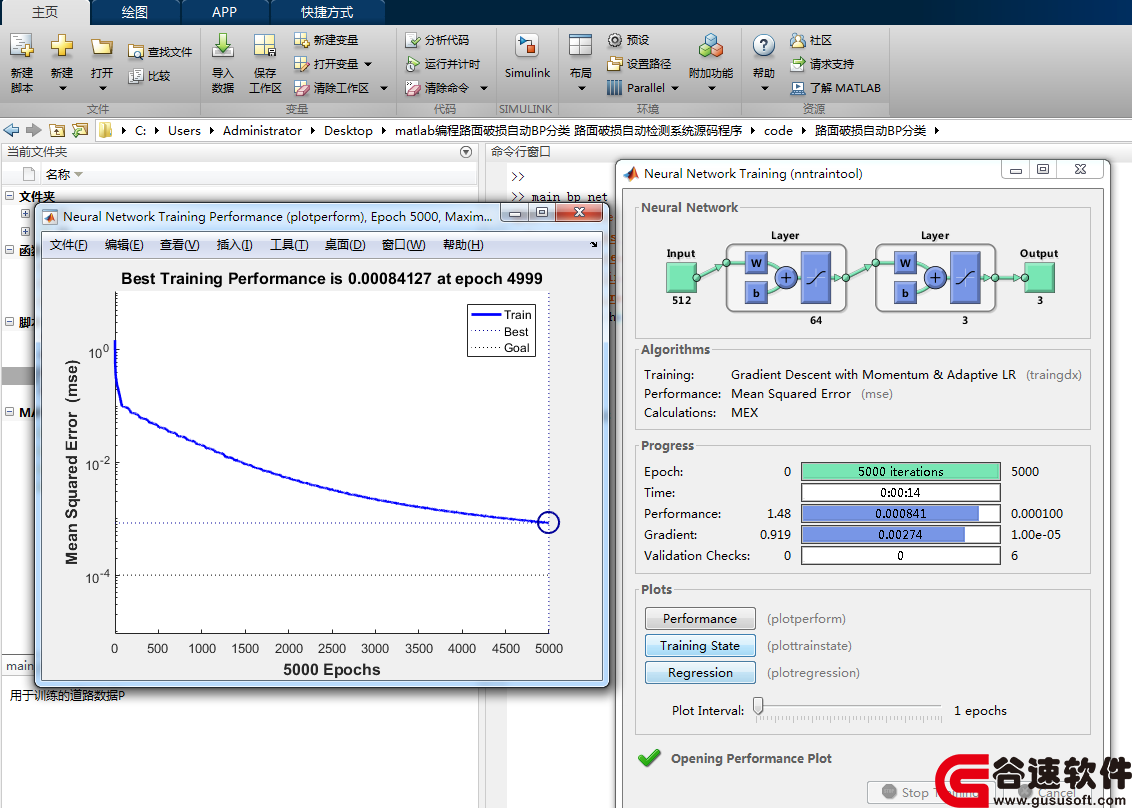1132x808 pixels.
Task: Switch to the Shortcuts (快捷方式) tab
Action: [x=327, y=12]
